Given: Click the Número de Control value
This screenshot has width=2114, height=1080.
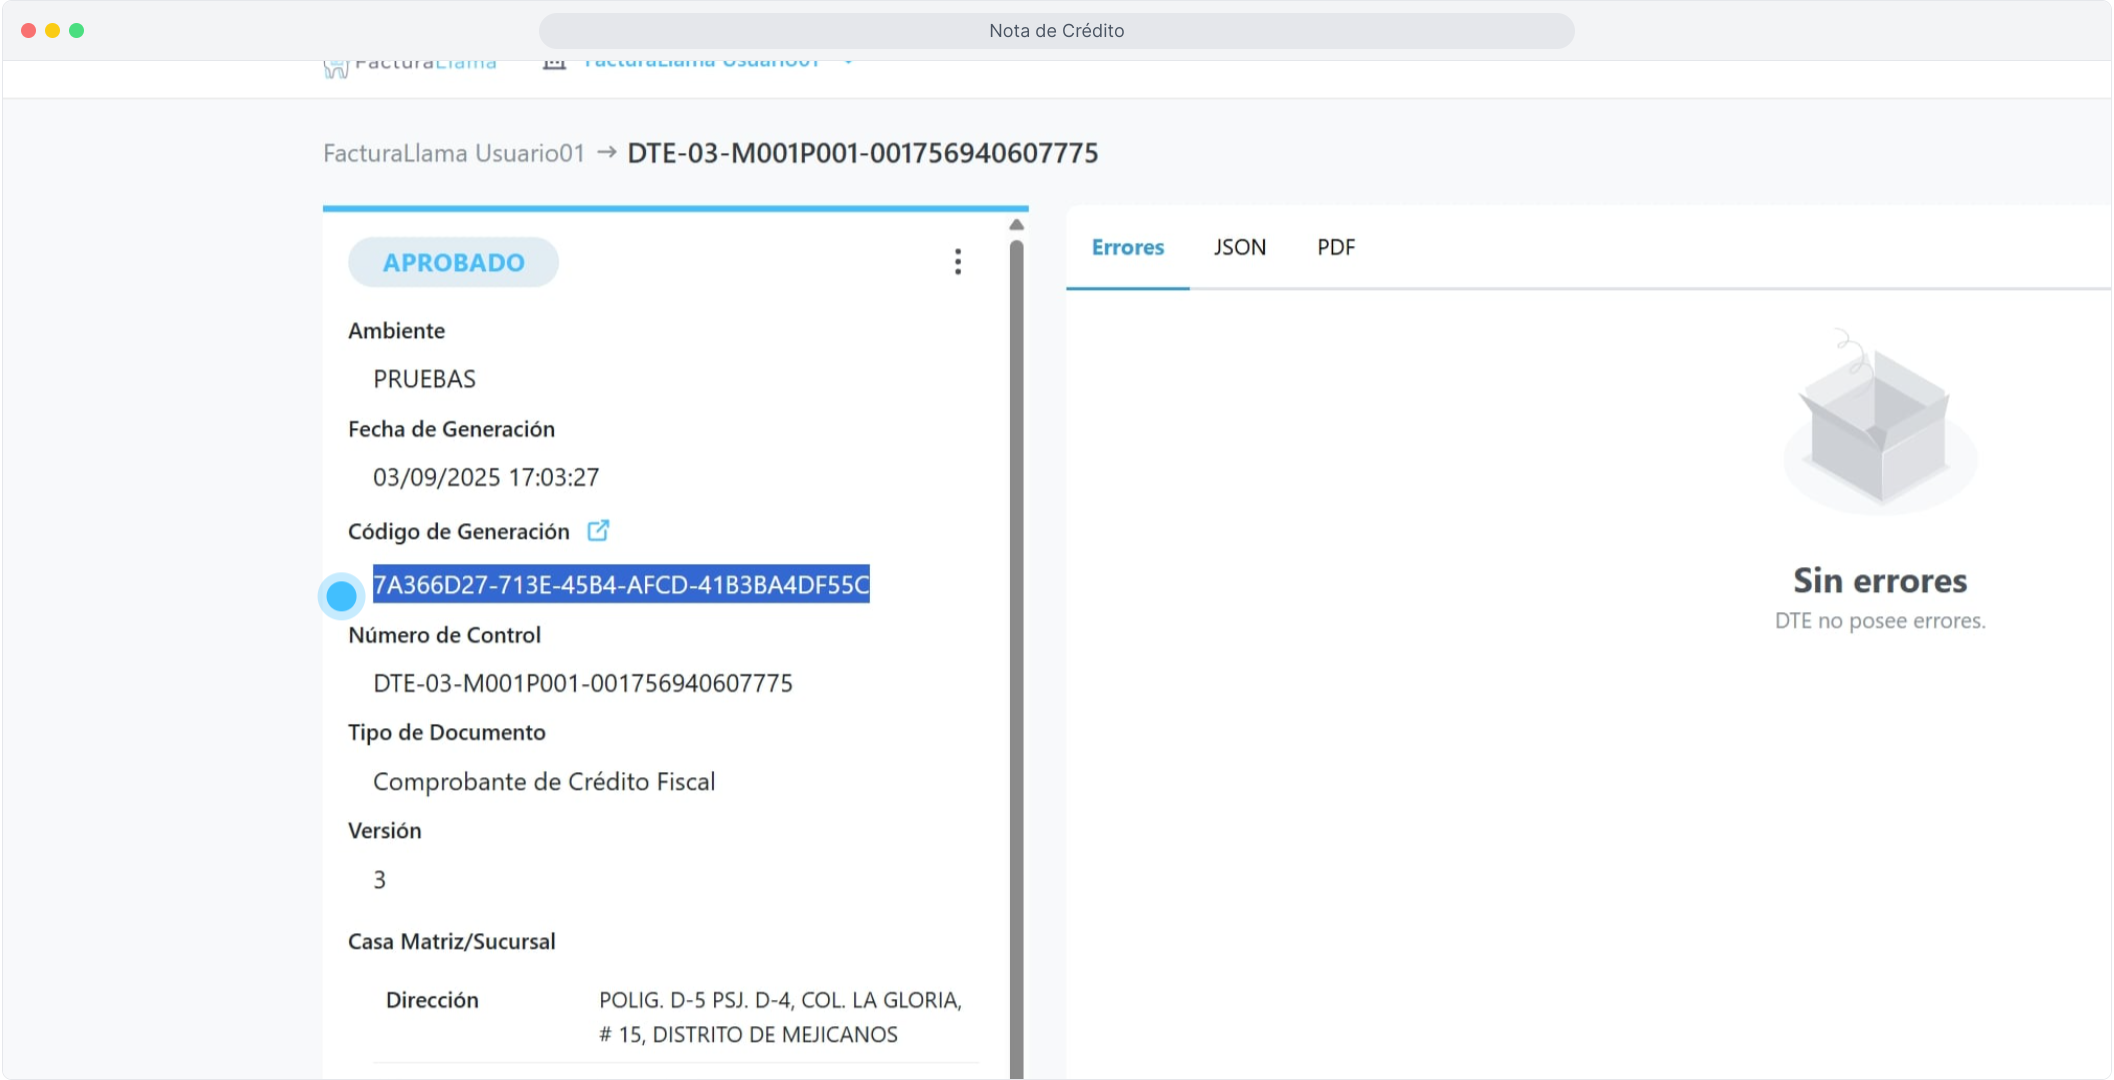Looking at the screenshot, I should click(x=582, y=683).
